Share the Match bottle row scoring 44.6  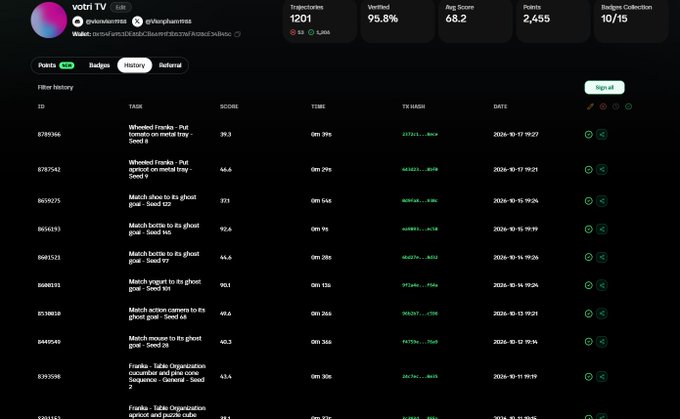point(602,257)
